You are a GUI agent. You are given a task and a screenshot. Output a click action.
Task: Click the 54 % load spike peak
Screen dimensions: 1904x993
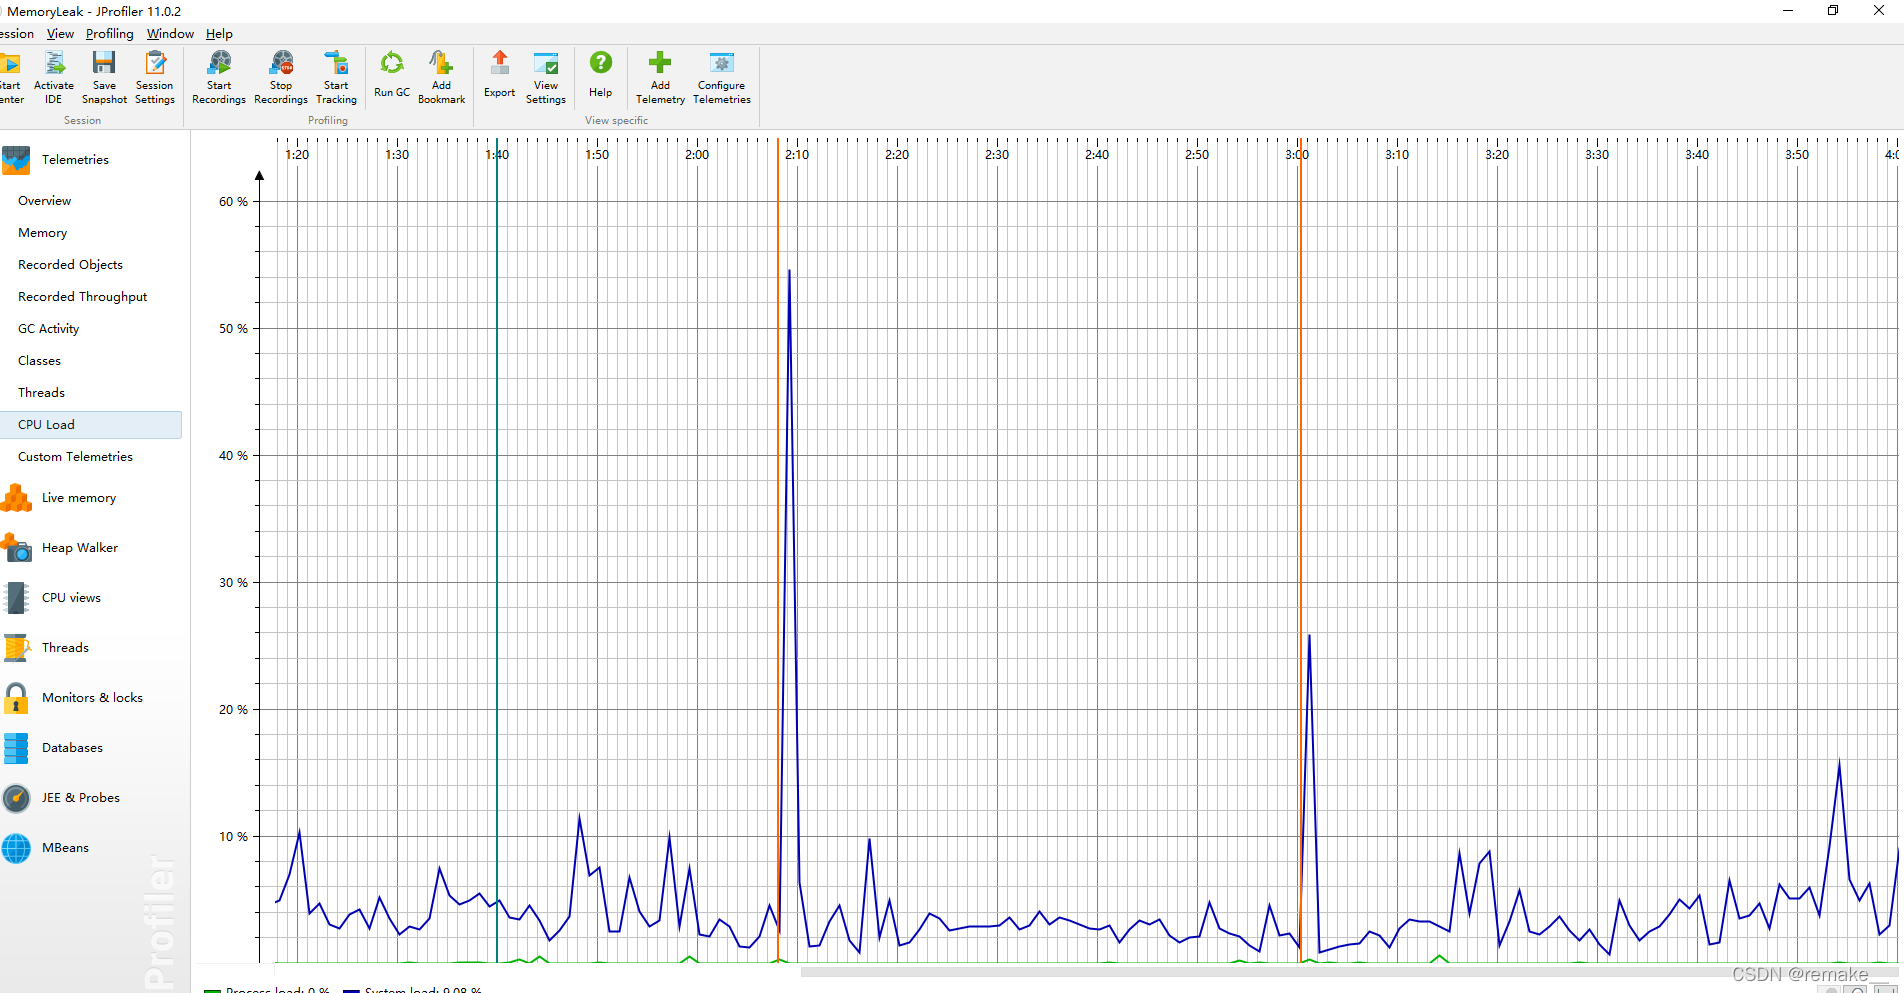(x=789, y=270)
